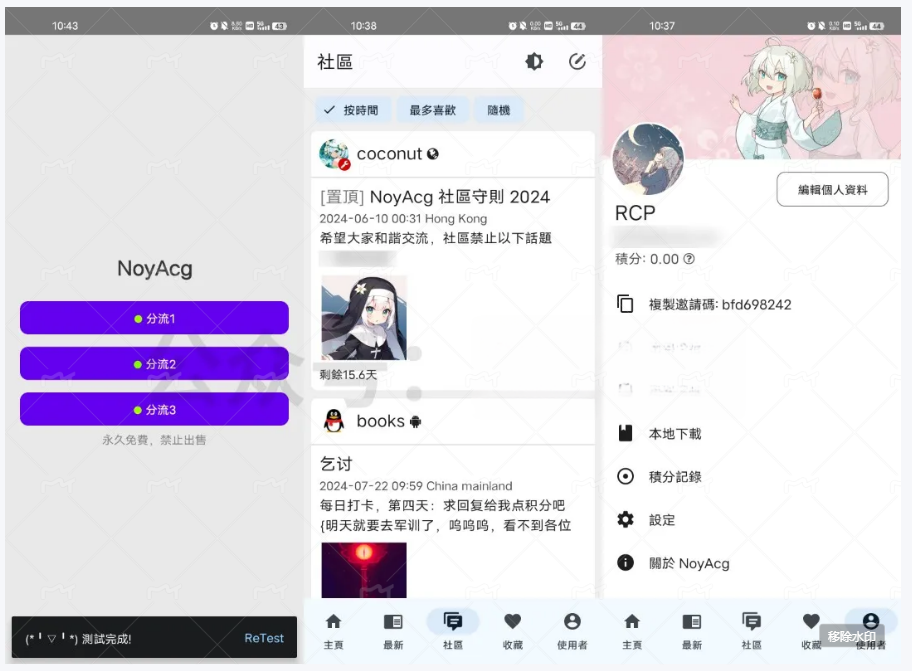Open coconut's user avatar
Screen dimensions: 912x671
pyautogui.click(x=334, y=154)
